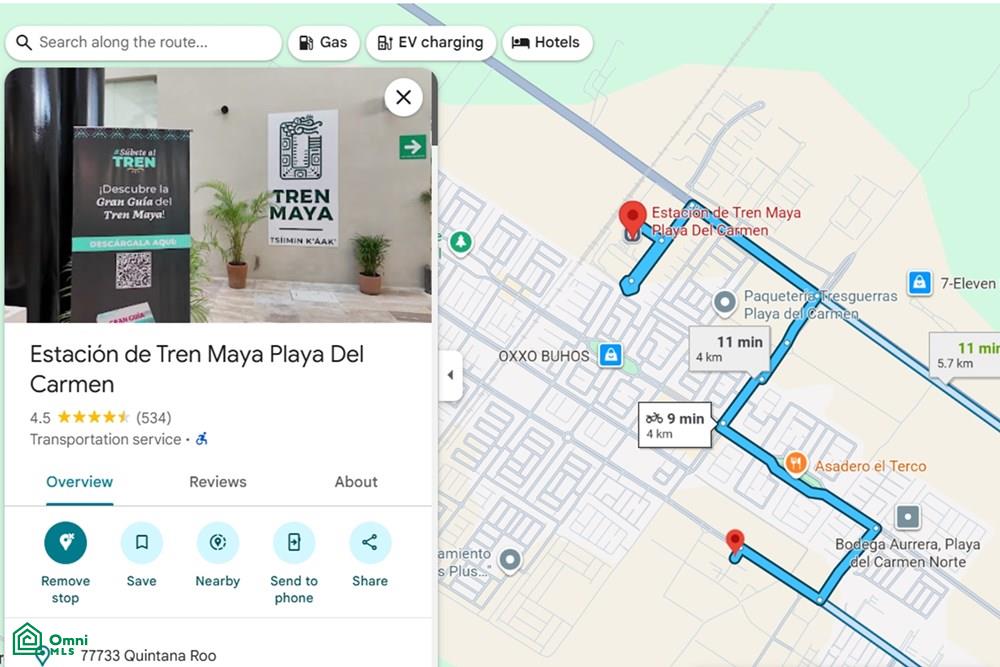Filter route by Gas stations
Viewport: 1000px width, 667px height.
click(324, 43)
